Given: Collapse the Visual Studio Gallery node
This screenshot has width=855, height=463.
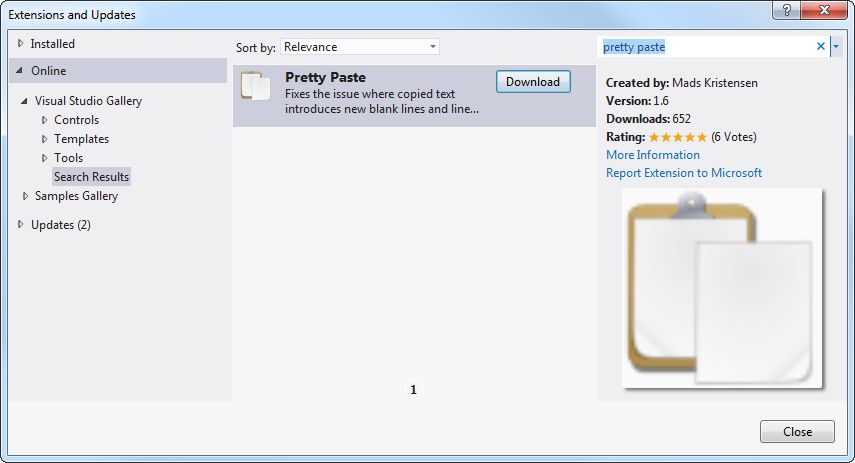Looking at the screenshot, I should click(25, 101).
